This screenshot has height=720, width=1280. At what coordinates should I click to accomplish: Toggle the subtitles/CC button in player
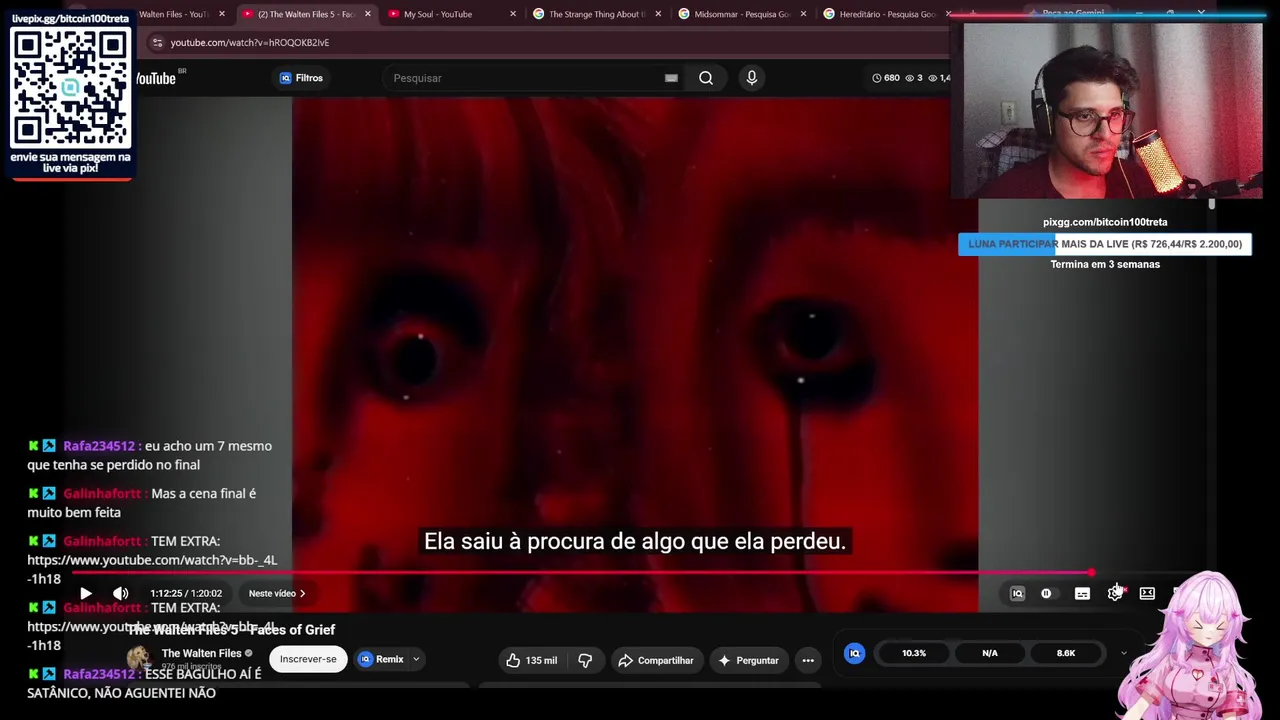1082,593
